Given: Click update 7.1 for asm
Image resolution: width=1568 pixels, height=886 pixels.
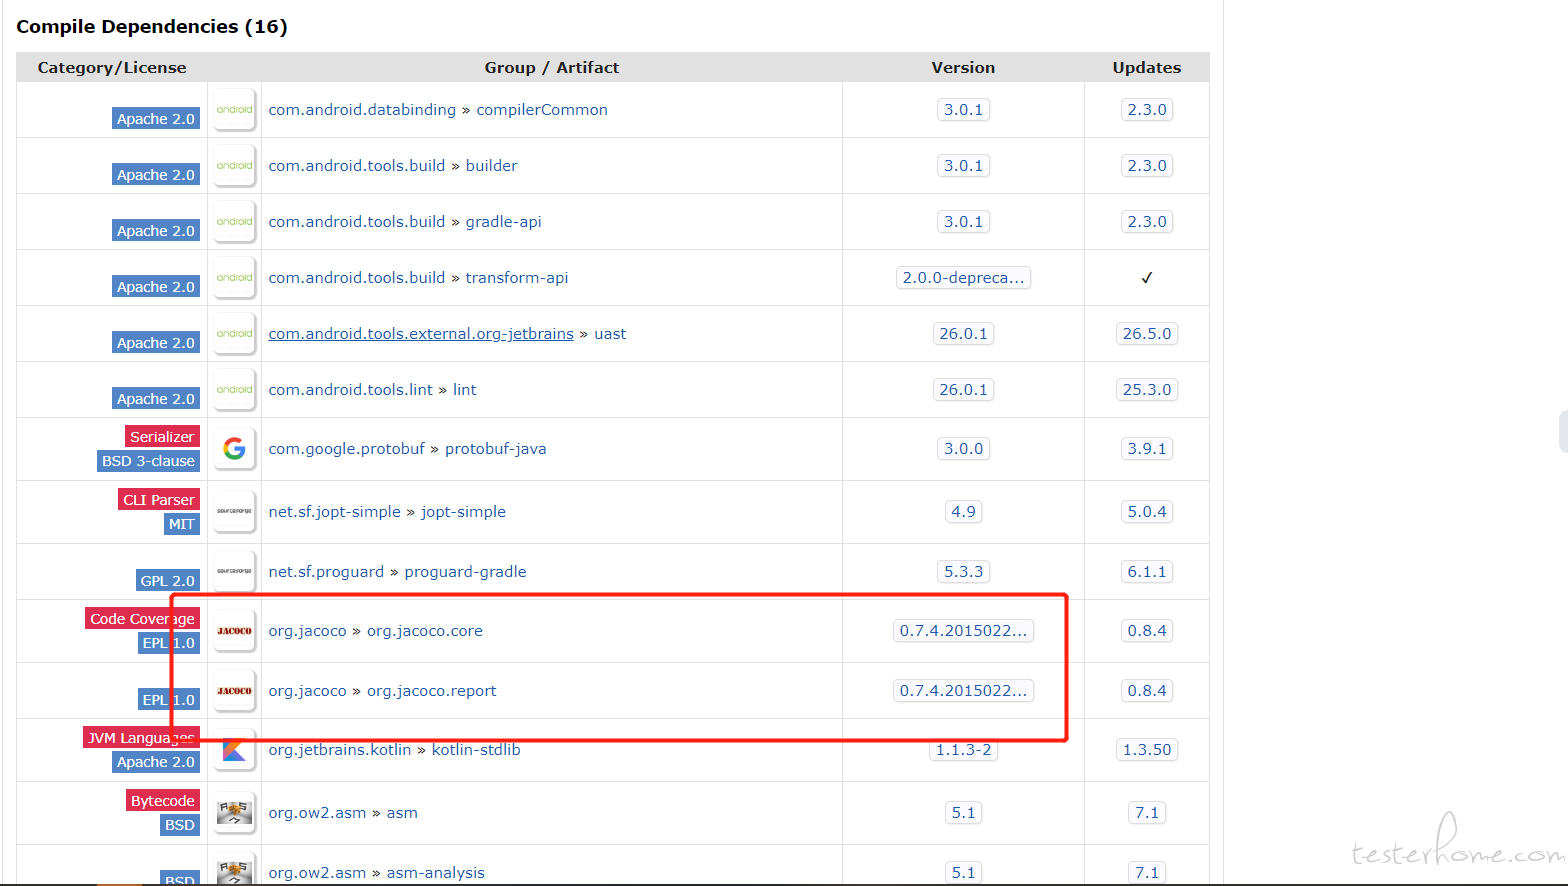Looking at the screenshot, I should click(x=1147, y=813).
